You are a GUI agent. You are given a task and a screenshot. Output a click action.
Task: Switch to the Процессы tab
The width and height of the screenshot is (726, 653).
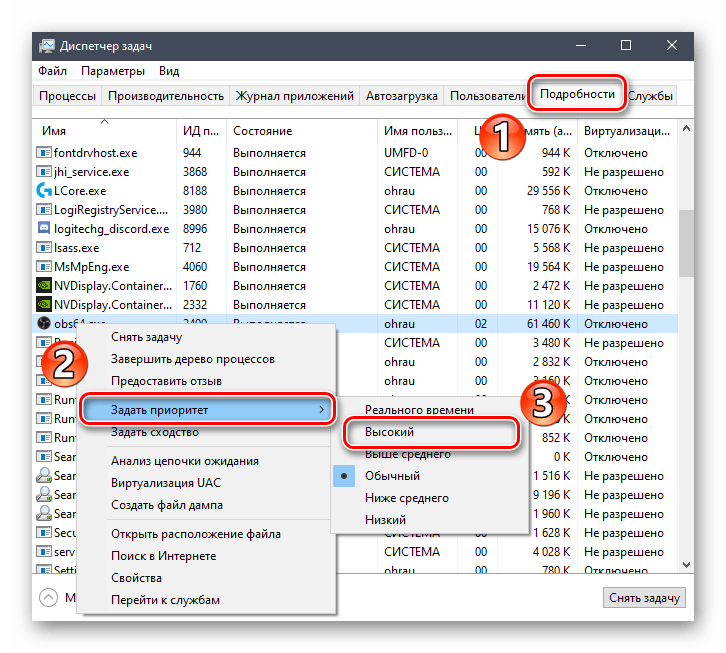pos(67,96)
